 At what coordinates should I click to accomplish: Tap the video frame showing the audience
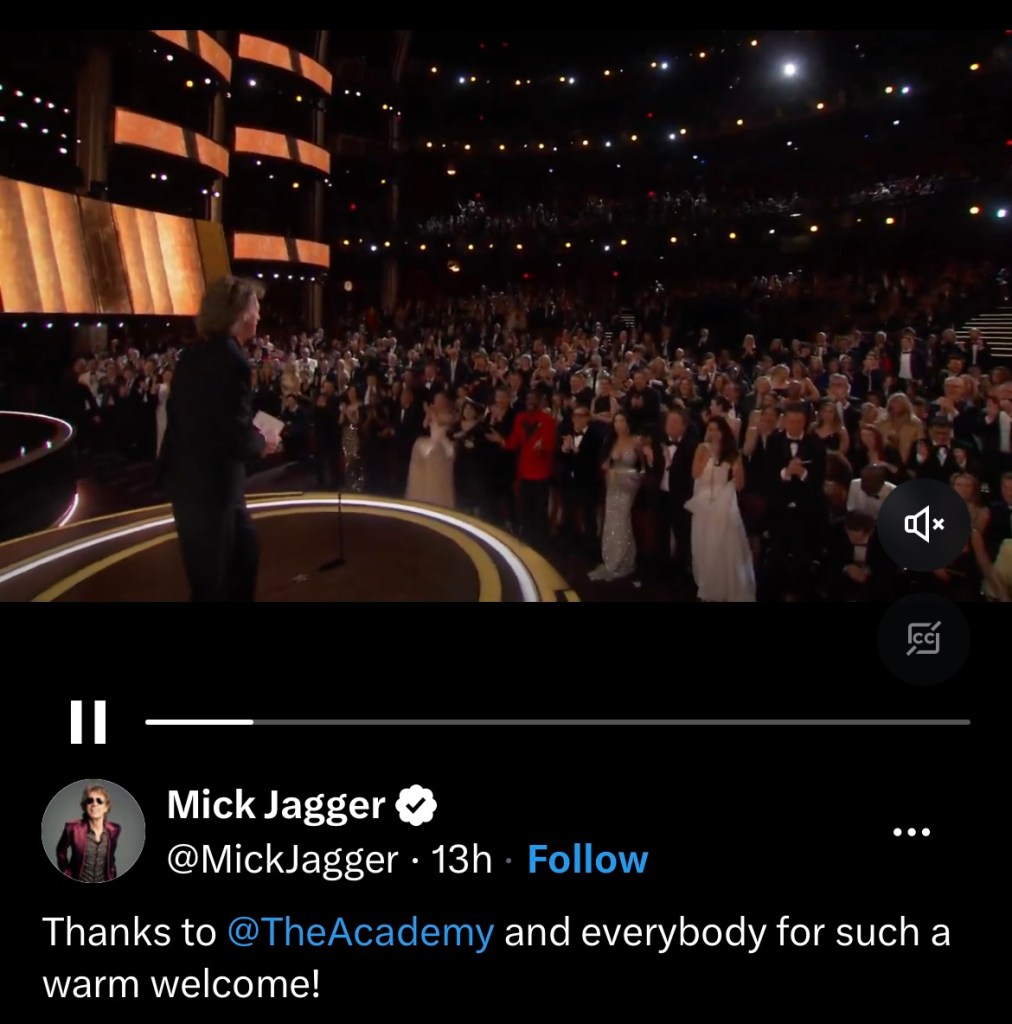pos(506,315)
